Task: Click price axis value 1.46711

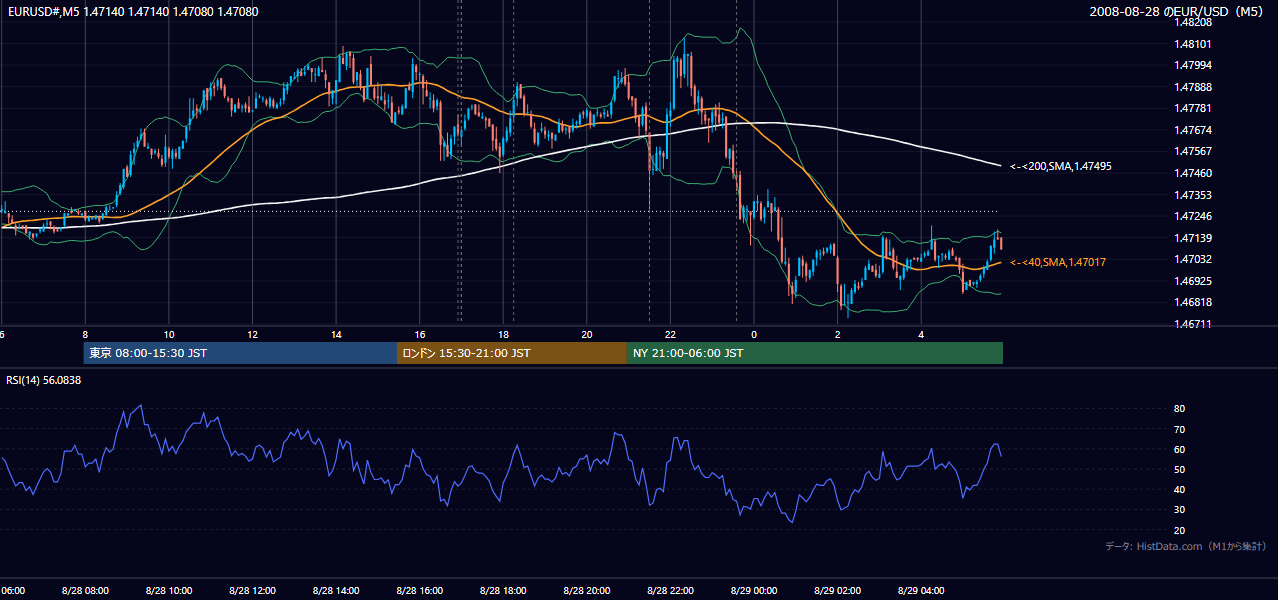Action: [x=1194, y=324]
